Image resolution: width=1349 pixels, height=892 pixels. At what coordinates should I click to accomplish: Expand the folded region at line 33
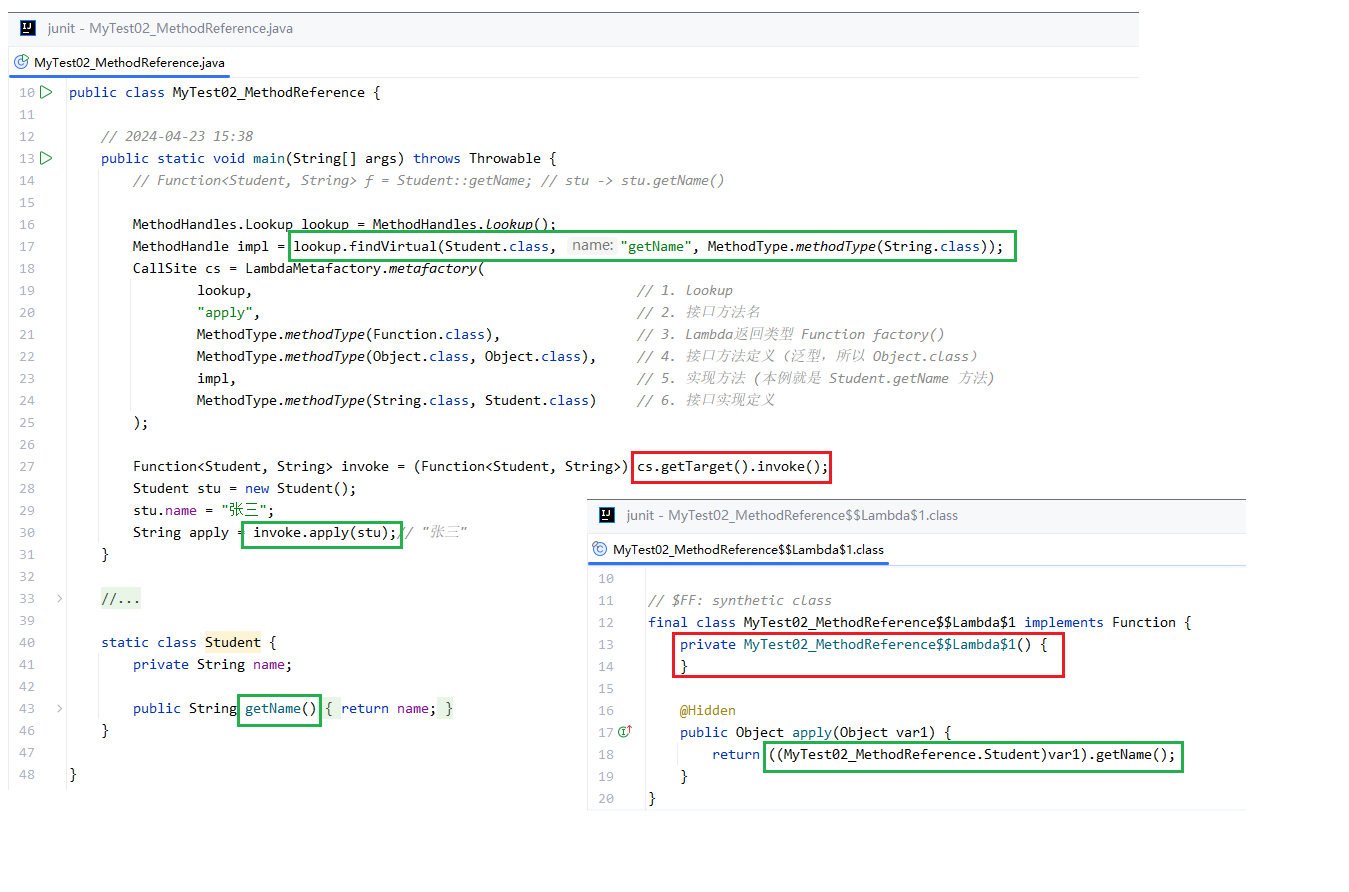pos(59,598)
